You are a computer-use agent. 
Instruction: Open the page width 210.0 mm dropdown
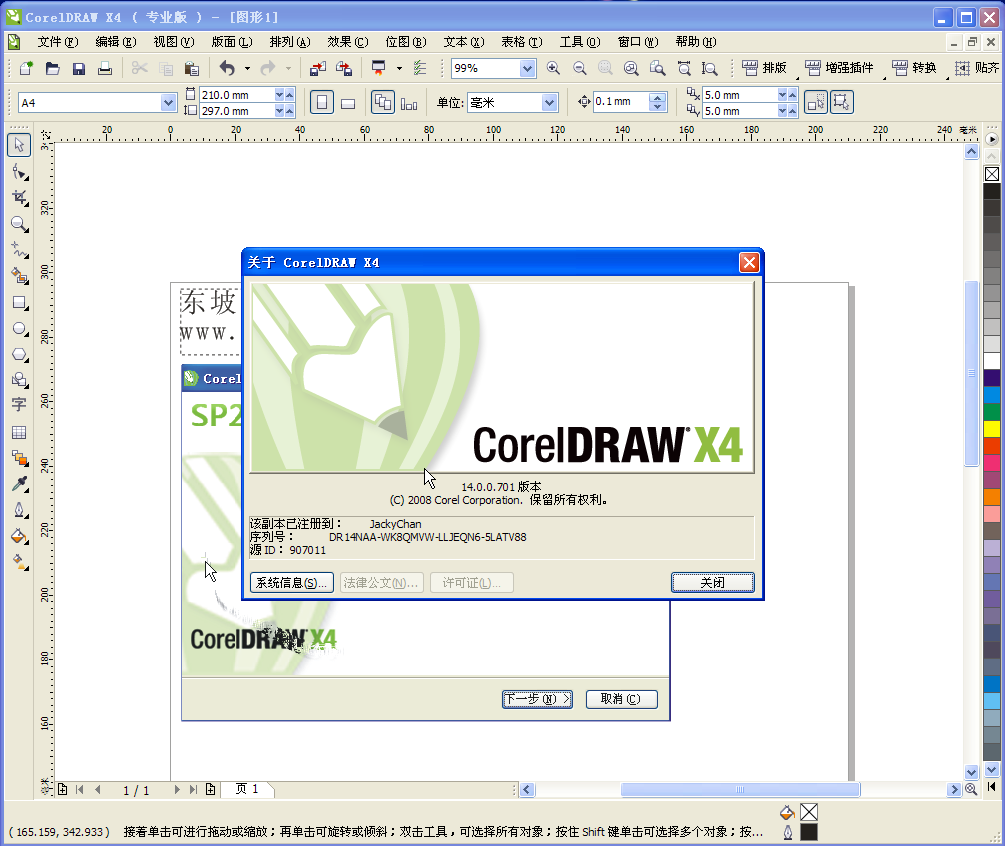(279, 94)
